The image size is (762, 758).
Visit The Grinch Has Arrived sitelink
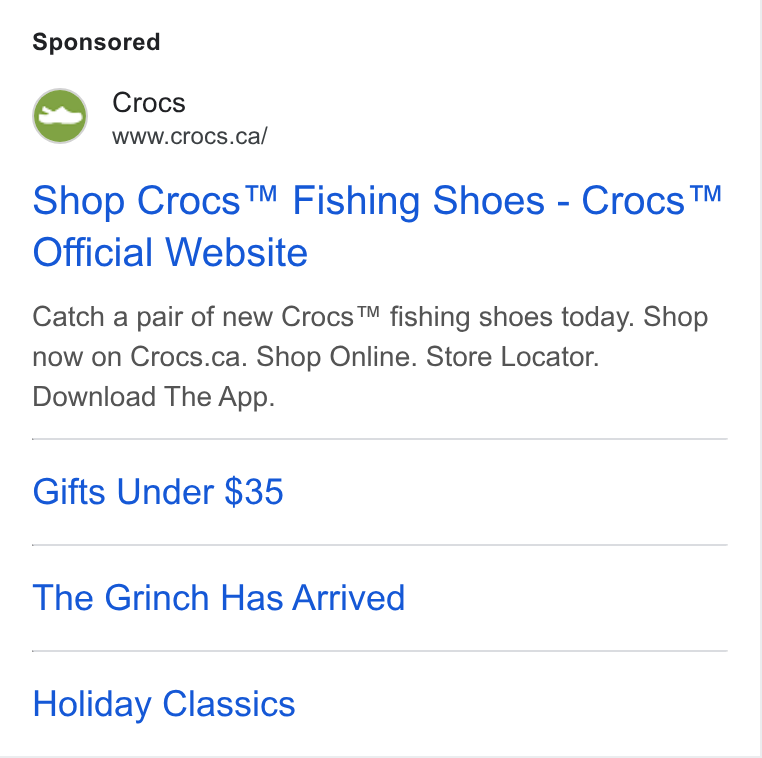tap(219, 597)
